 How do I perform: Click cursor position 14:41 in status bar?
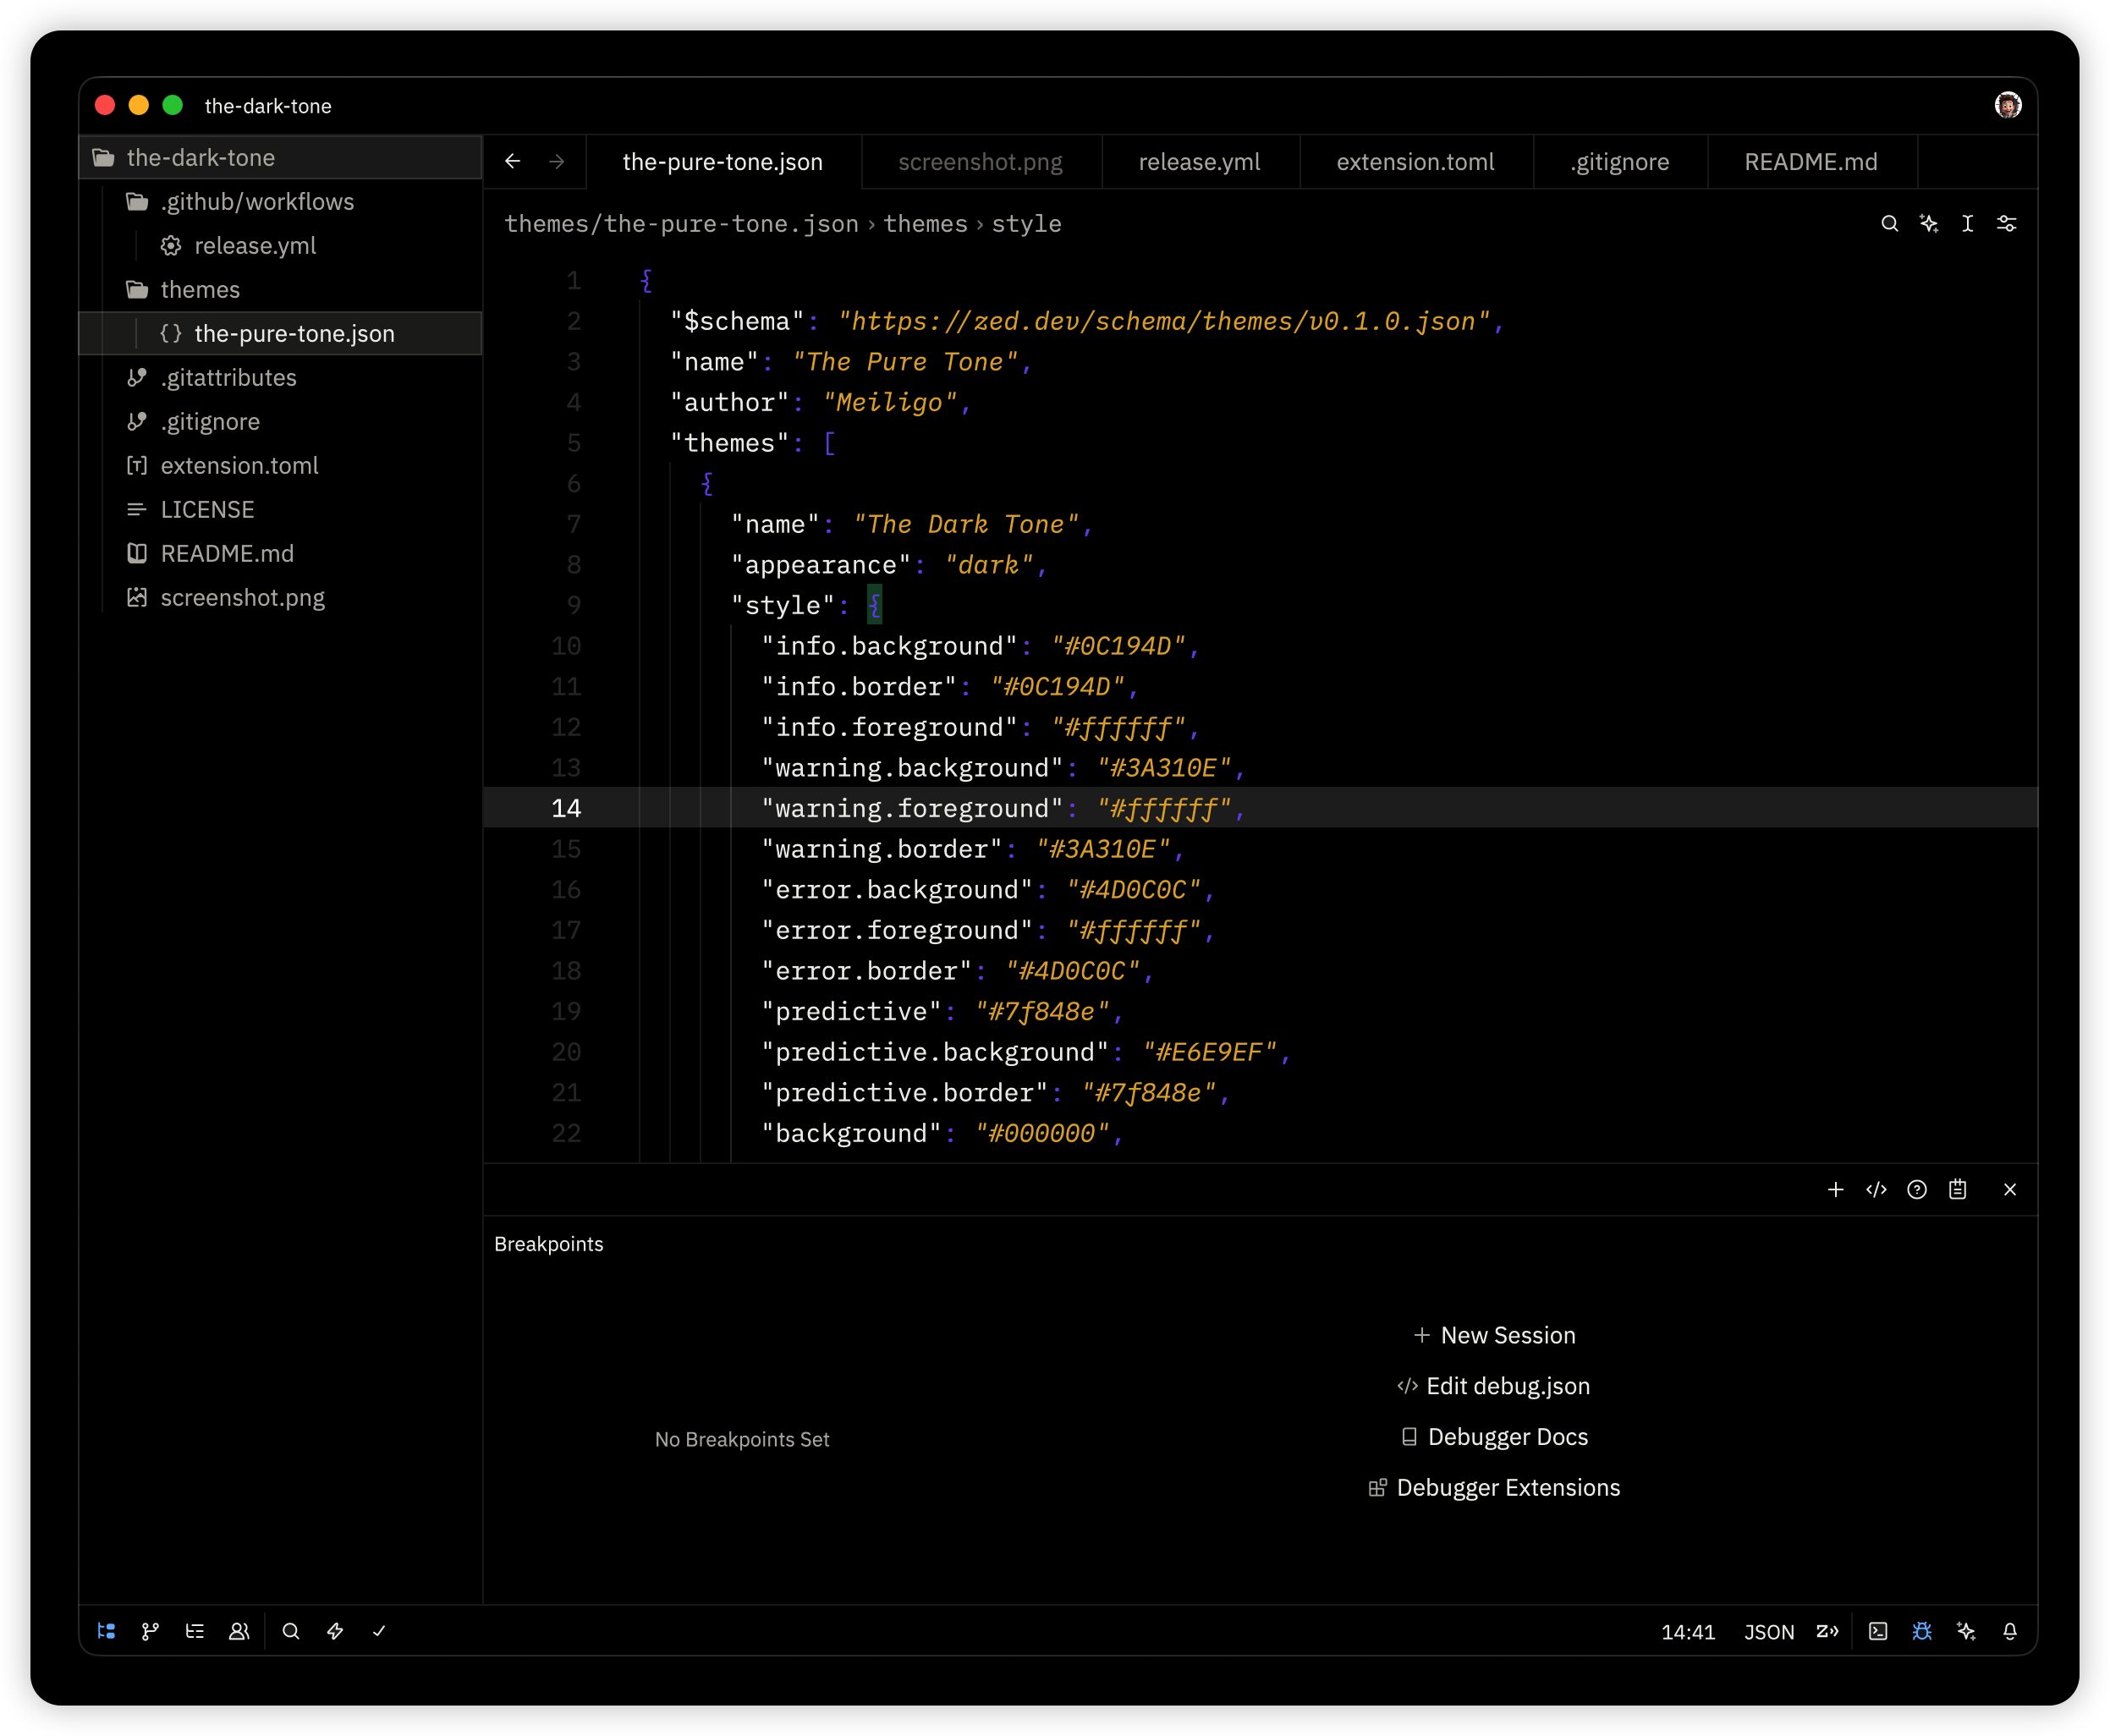(x=1688, y=1632)
